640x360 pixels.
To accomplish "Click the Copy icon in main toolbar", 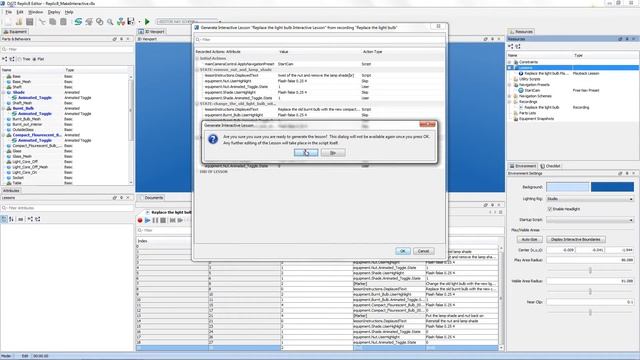I will pos(53,22).
